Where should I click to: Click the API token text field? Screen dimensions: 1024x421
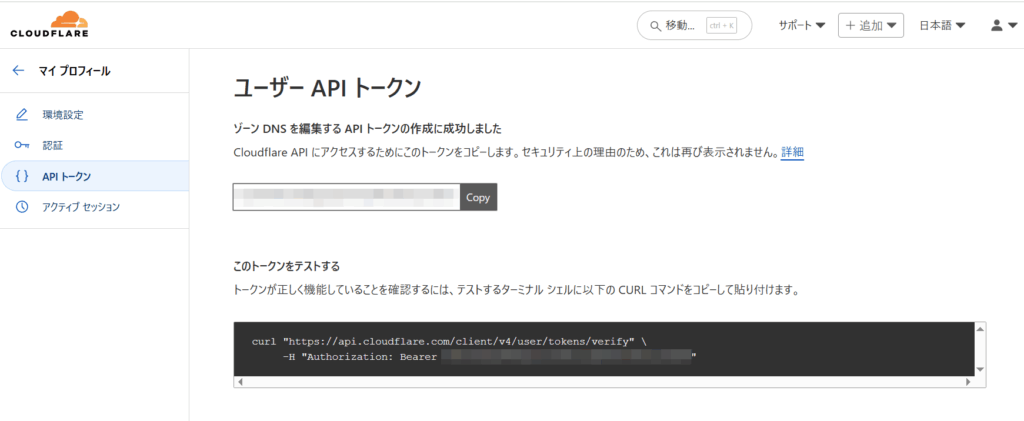[346, 197]
